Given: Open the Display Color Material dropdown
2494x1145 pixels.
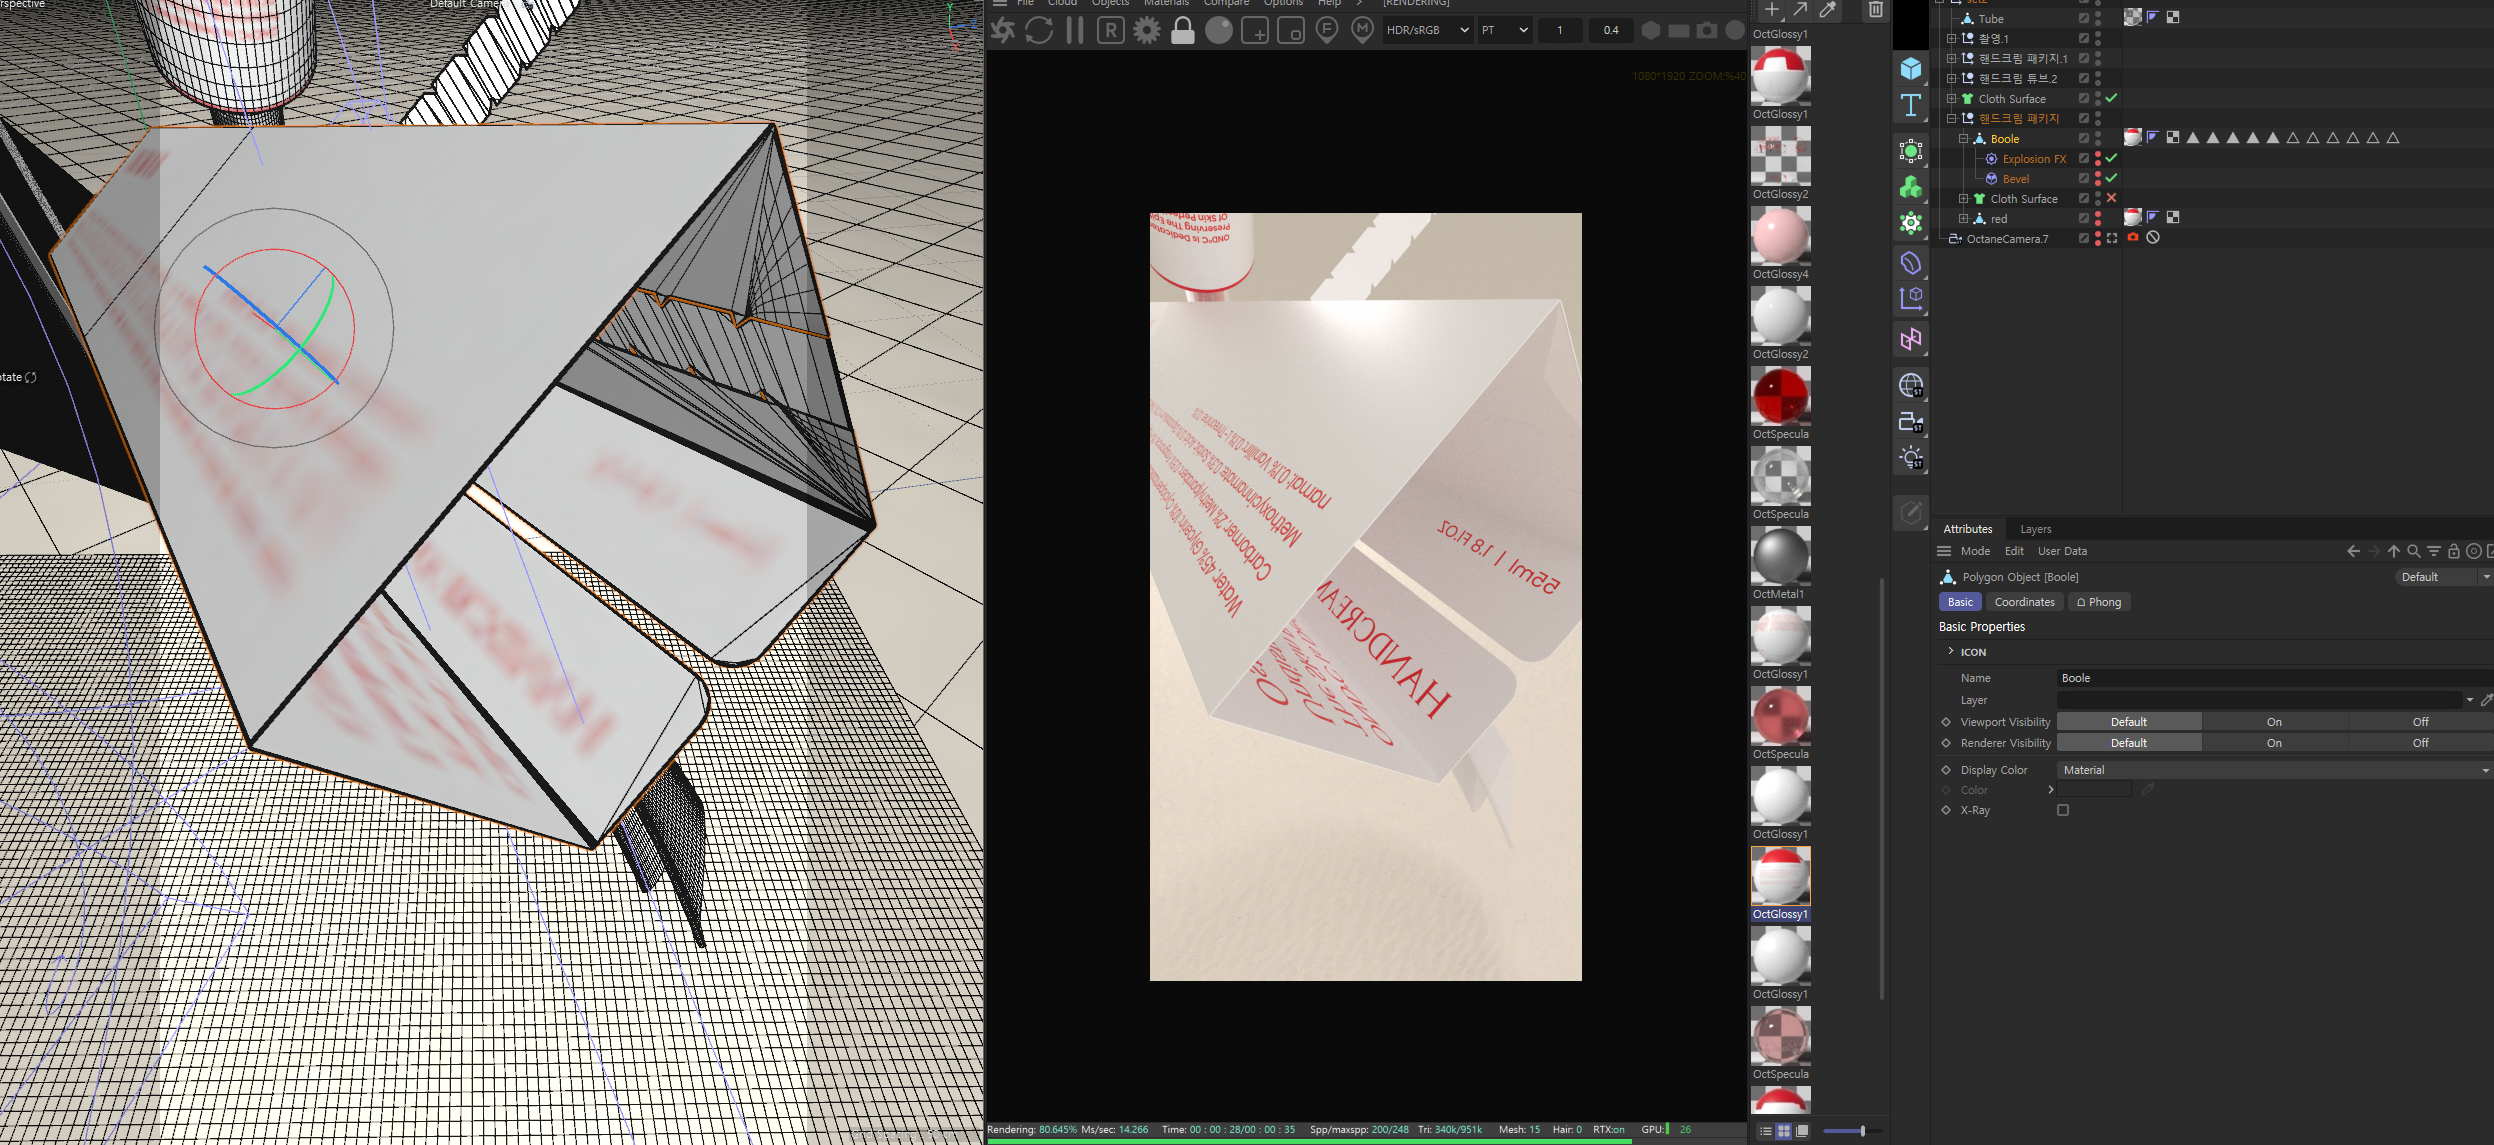Looking at the screenshot, I should (2274, 770).
